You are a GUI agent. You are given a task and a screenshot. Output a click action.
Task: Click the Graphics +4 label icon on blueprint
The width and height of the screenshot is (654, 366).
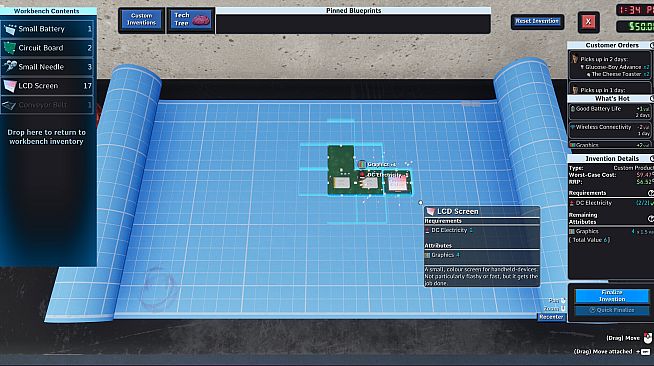(x=362, y=165)
